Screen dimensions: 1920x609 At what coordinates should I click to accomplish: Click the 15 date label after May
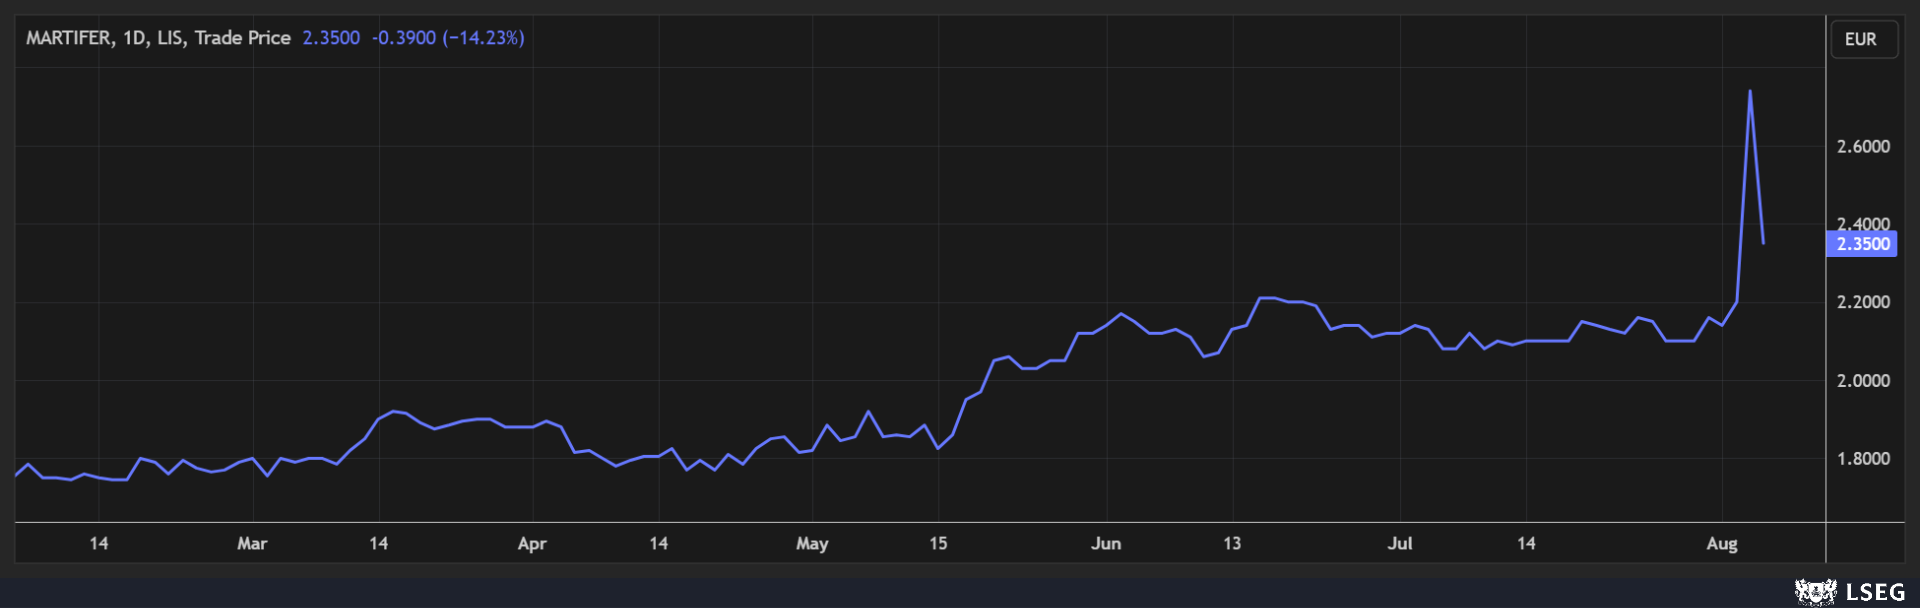click(x=938, y=543)
